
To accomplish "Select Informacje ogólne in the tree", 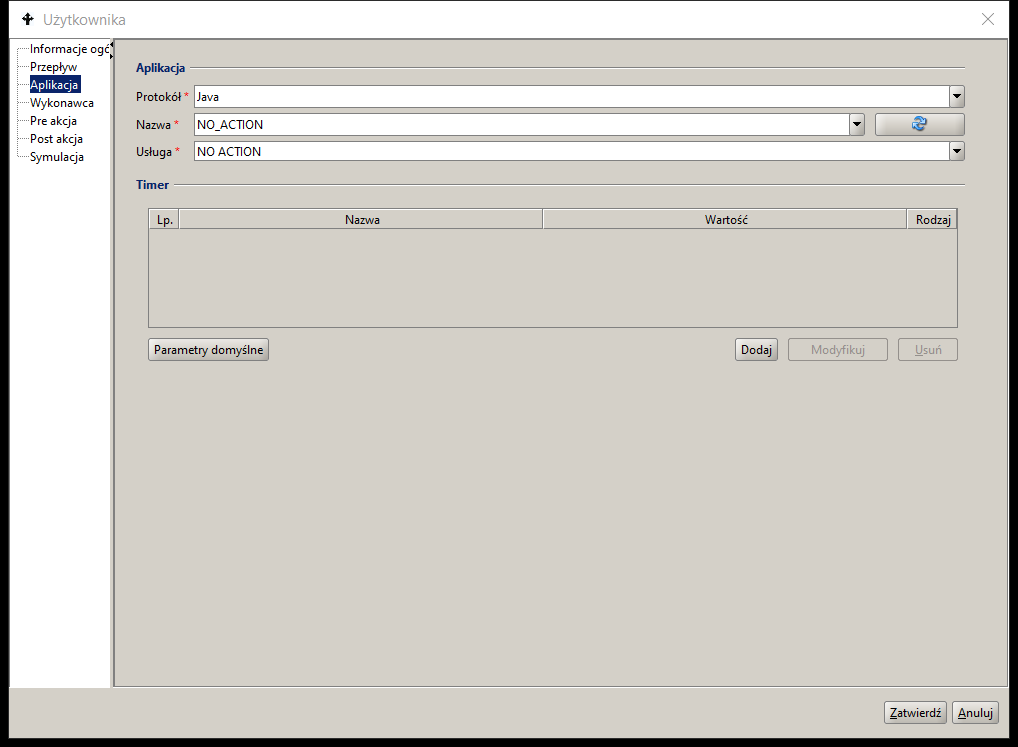I will (x=68, y=49).
